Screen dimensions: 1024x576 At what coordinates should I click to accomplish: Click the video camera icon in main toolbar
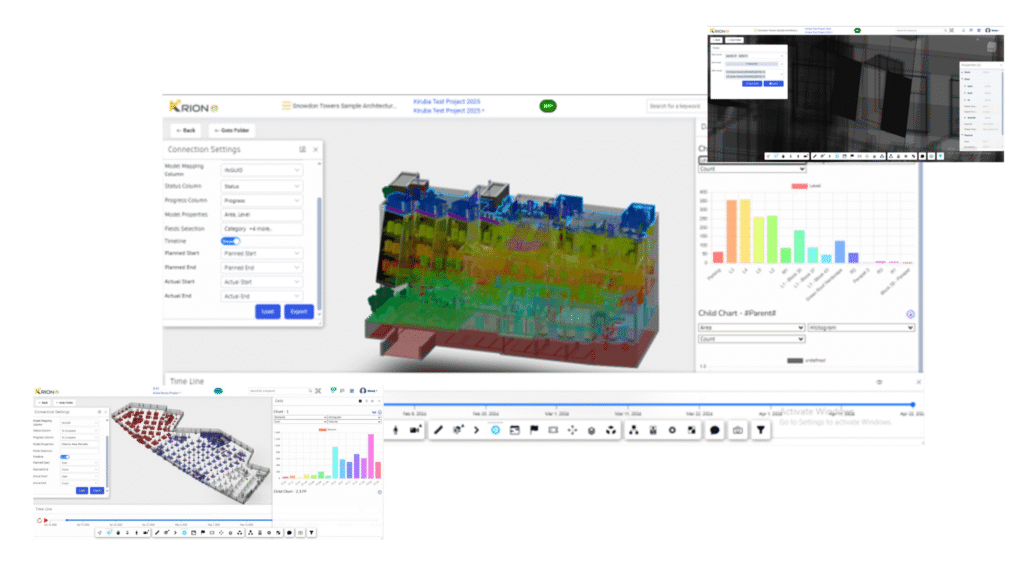pos(416,430)
